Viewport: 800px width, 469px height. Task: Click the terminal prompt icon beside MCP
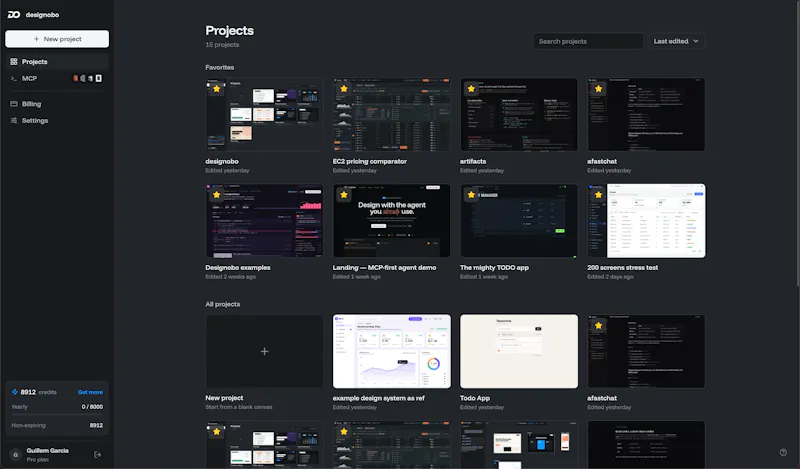(x=14, y=79)
